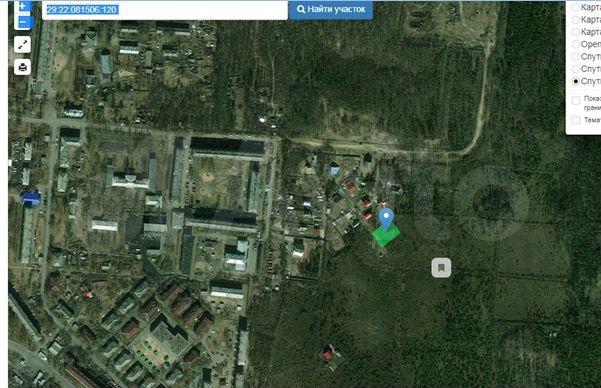
Task: Enable the 'Показ… грани…' checkbox
Action: tap(576, 100)
